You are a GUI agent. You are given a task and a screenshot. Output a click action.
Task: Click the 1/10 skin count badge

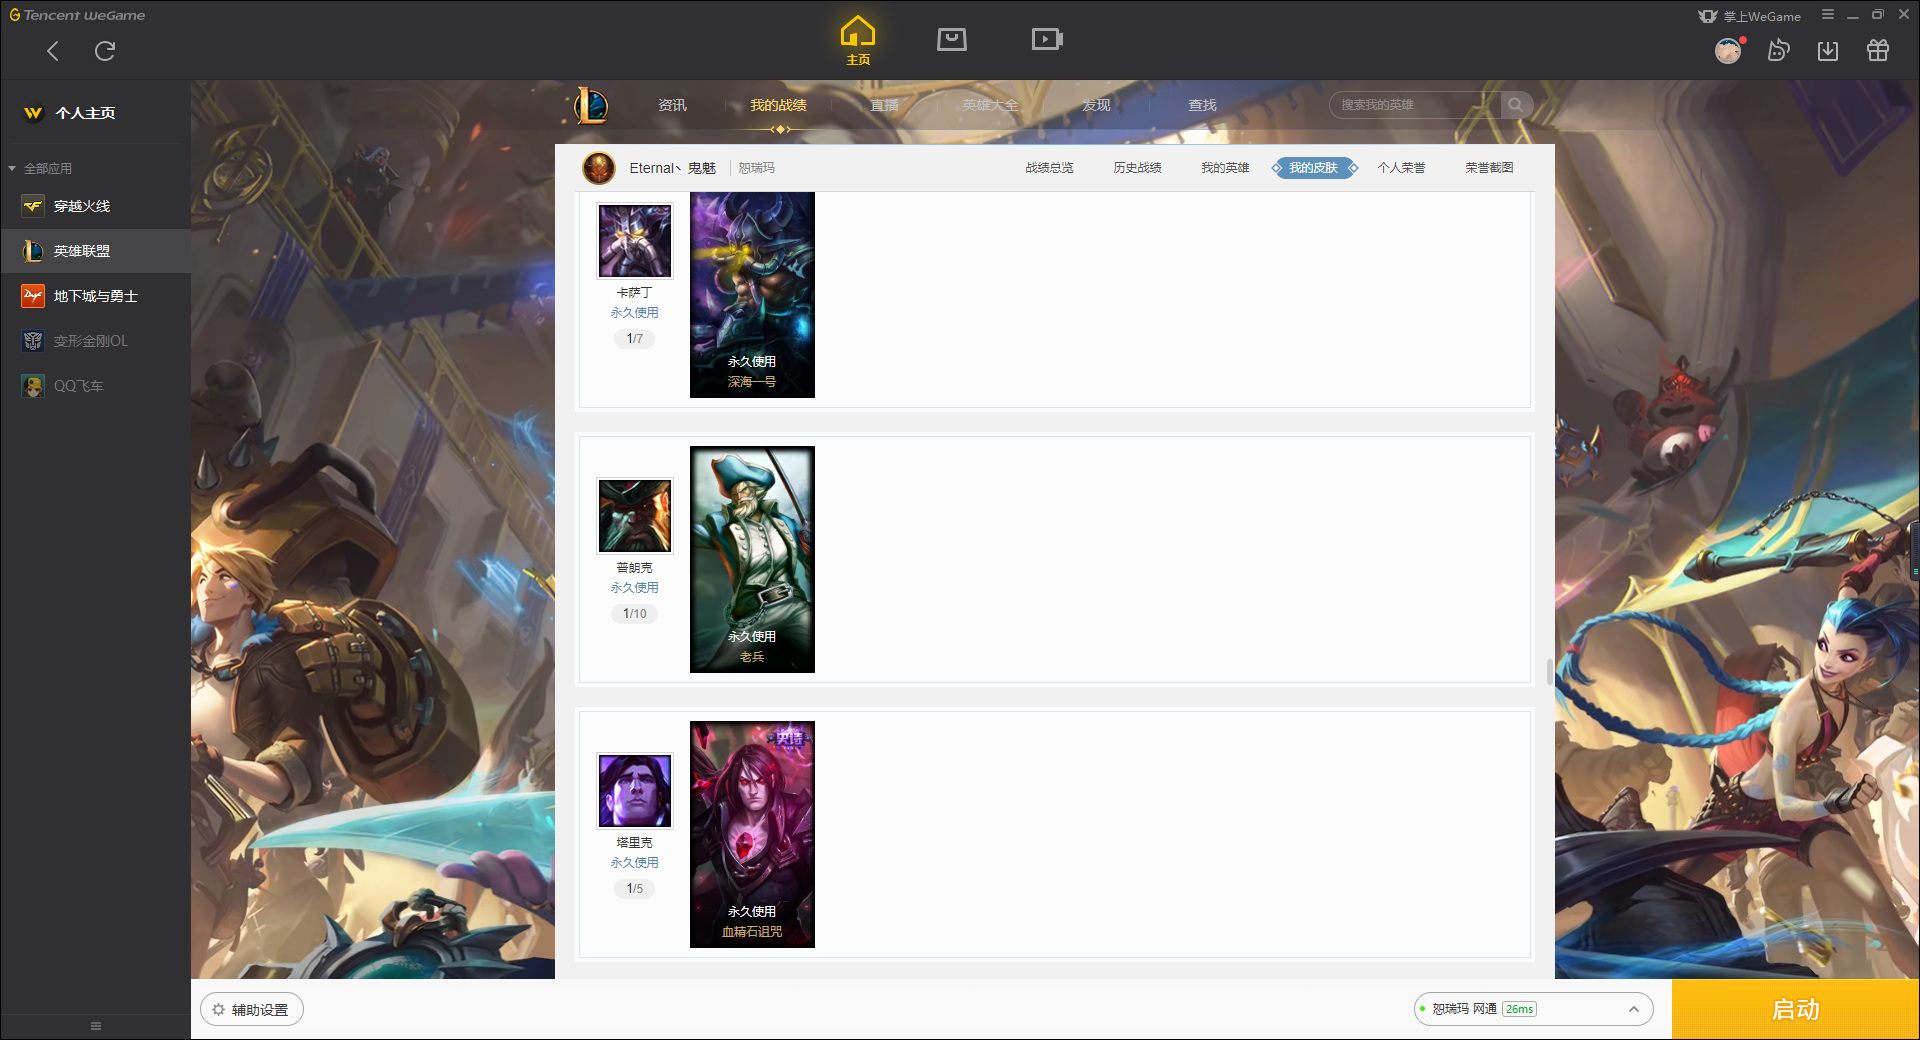coord(635,614)
